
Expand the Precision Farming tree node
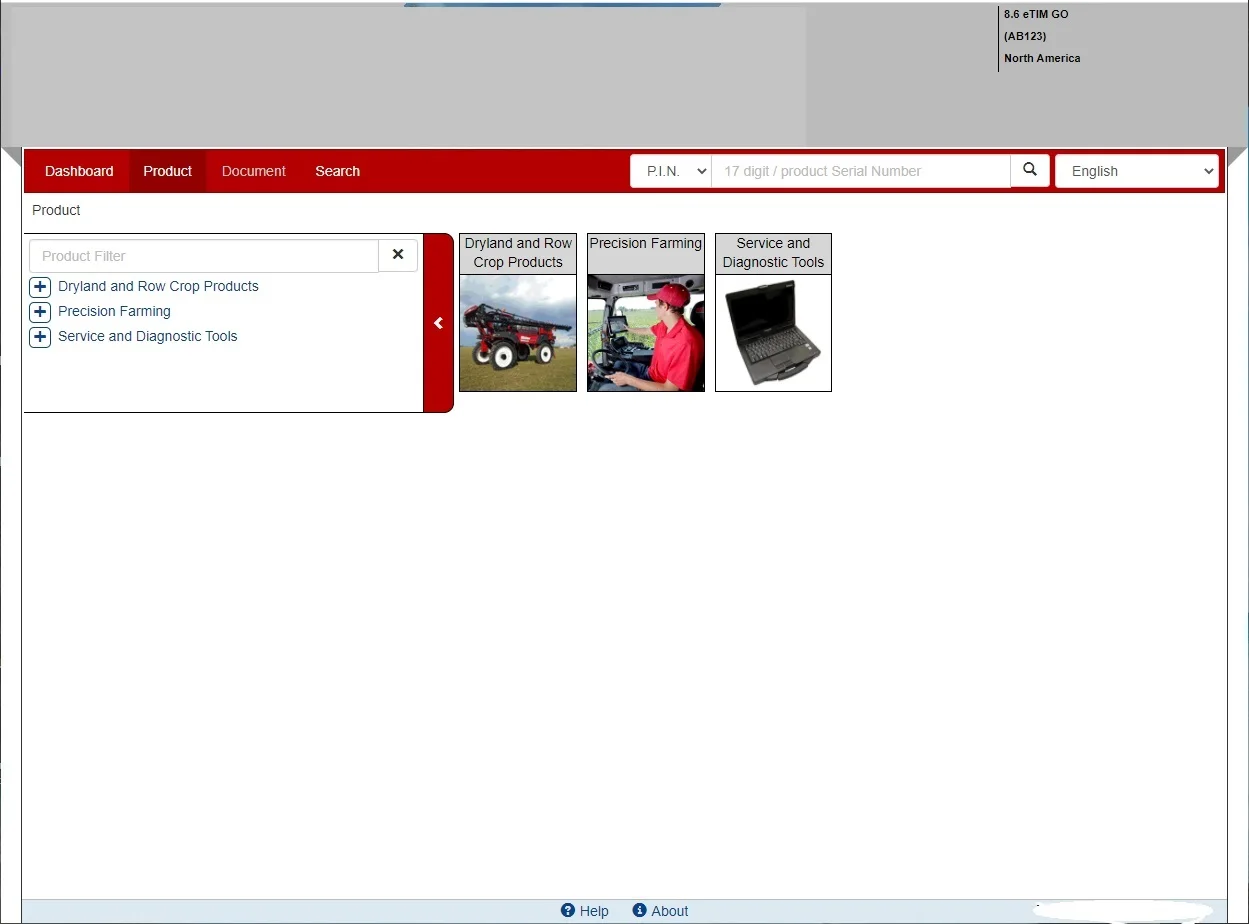click(40, 312)
